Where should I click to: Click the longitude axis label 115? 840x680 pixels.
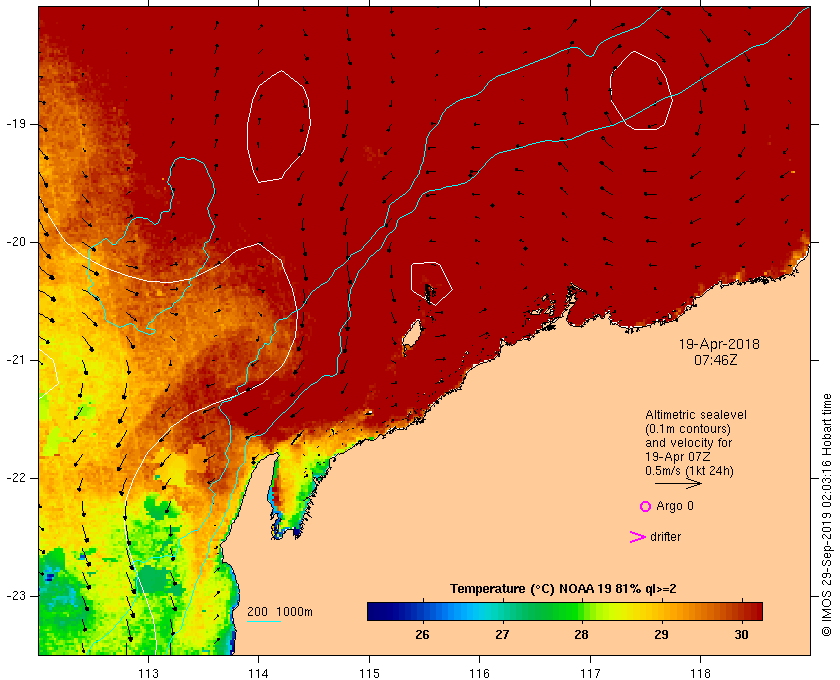(x=369, y=673)
